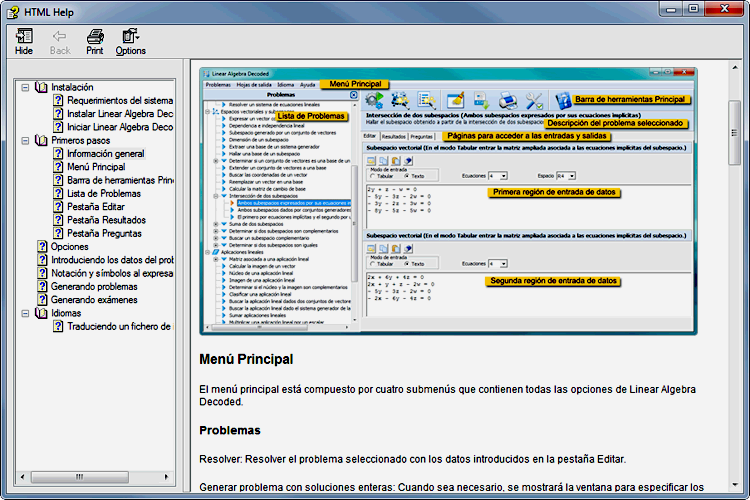Click the navigation scrollbar right arrow
This screenshot has height=500, width=750.
[166, 477]
